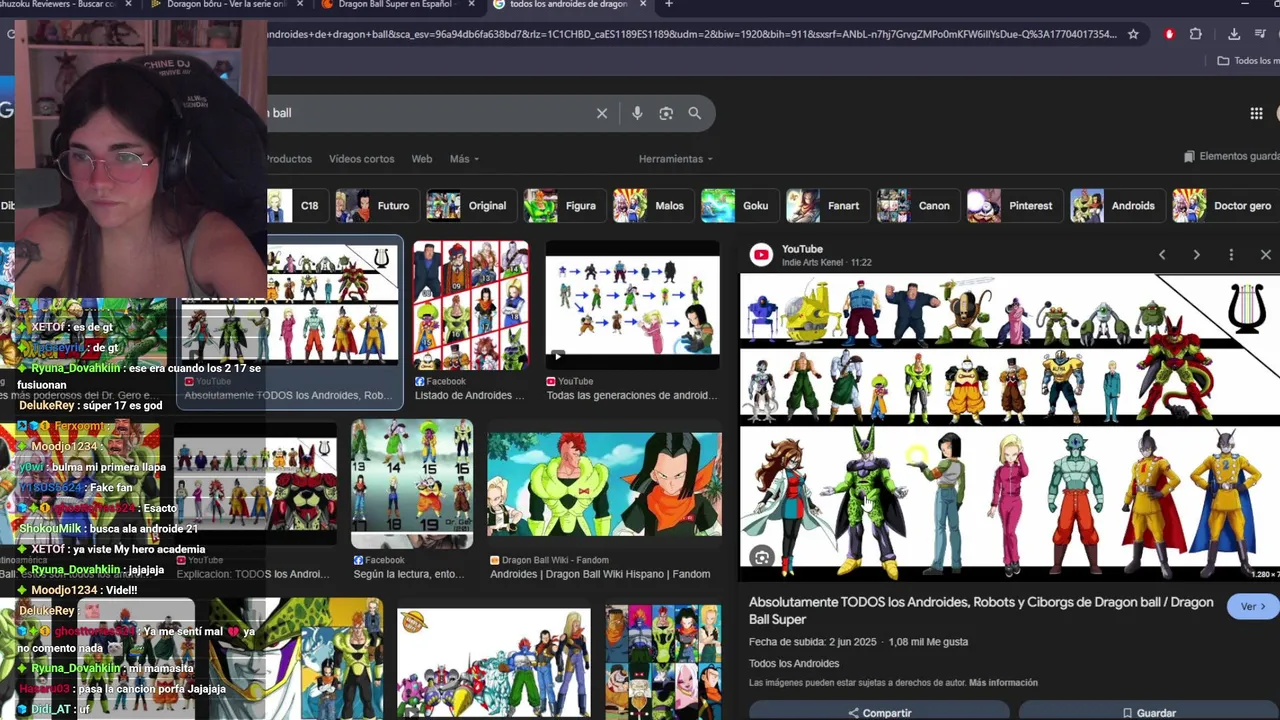Expand the 'Herramientas' tools dropdown
This screenshot has height=720, width=1280.
[676, 159]
